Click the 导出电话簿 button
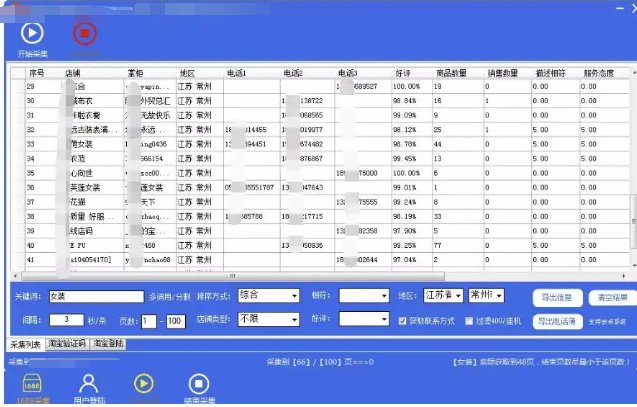Screen dimensions: 637x407 tap(555, 321)
